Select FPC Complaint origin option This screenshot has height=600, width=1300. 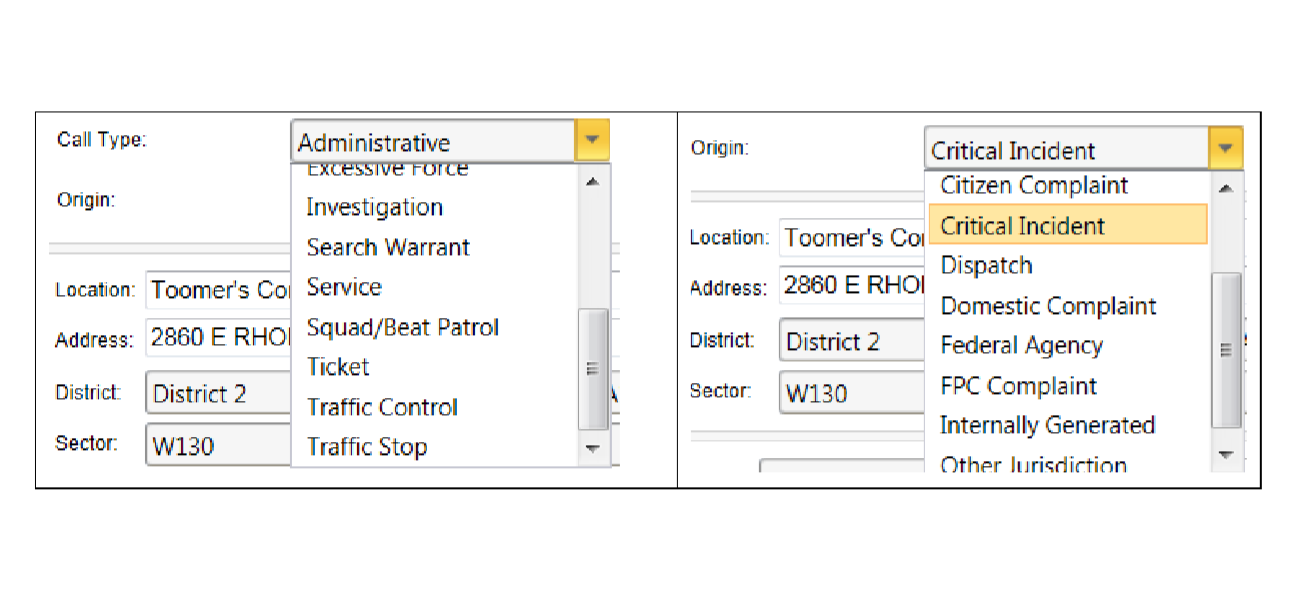(1018, 386)
